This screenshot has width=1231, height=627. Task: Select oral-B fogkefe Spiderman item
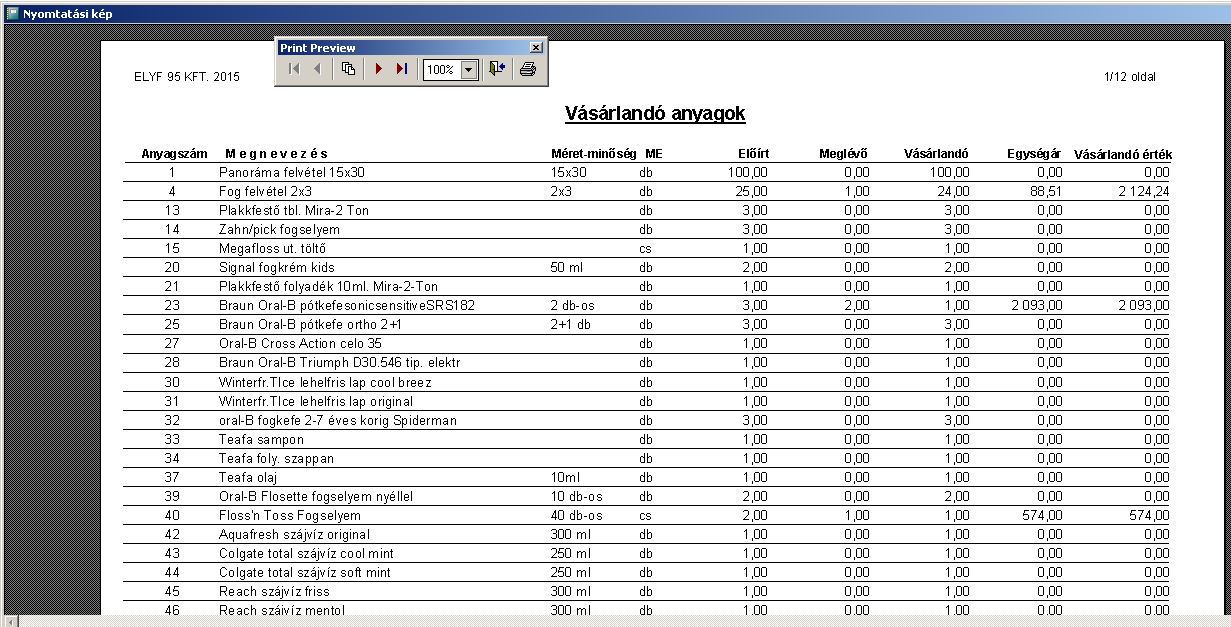338,420
